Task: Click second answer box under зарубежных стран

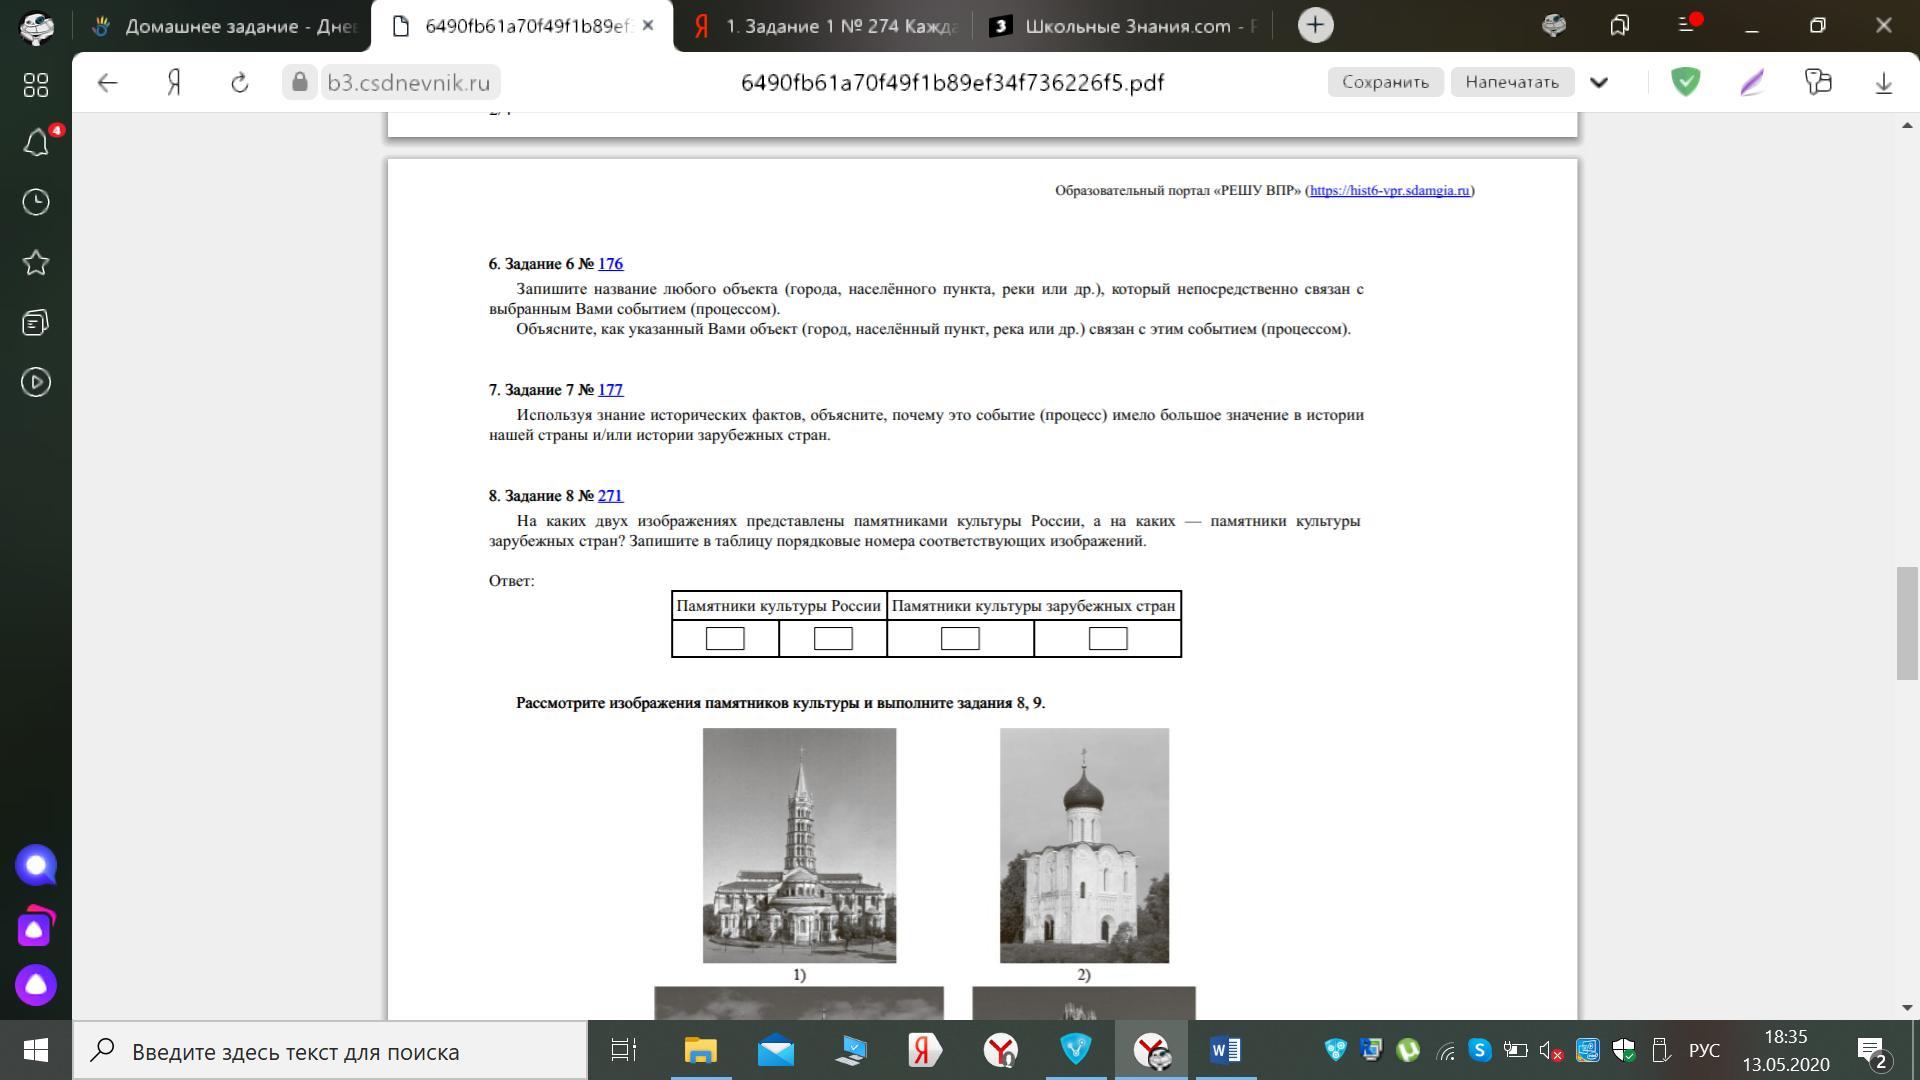Action: pyautogui.click(x=1108, y=638)
